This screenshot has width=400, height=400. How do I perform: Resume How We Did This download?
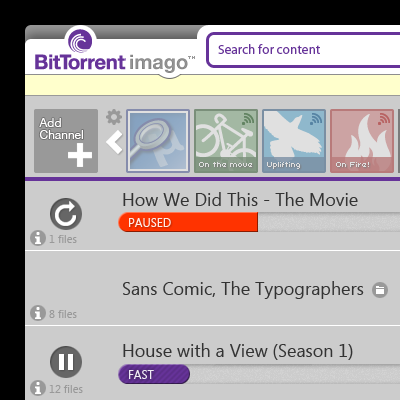[x=66, y=214]
